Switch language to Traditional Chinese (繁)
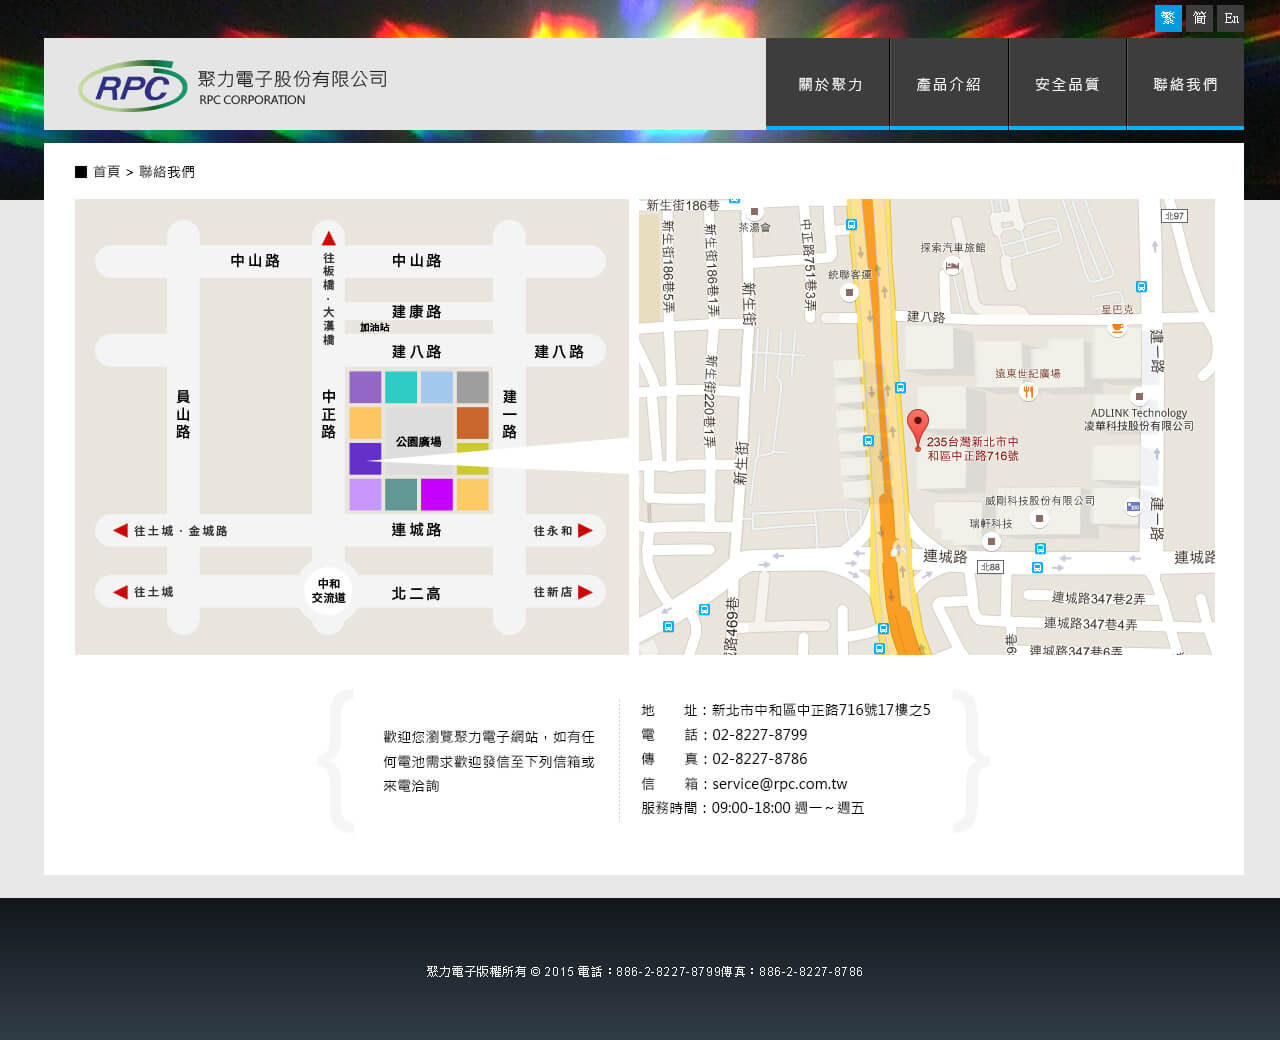The width and height of the screenshot is (1280, 1040). pos(1168,18)
